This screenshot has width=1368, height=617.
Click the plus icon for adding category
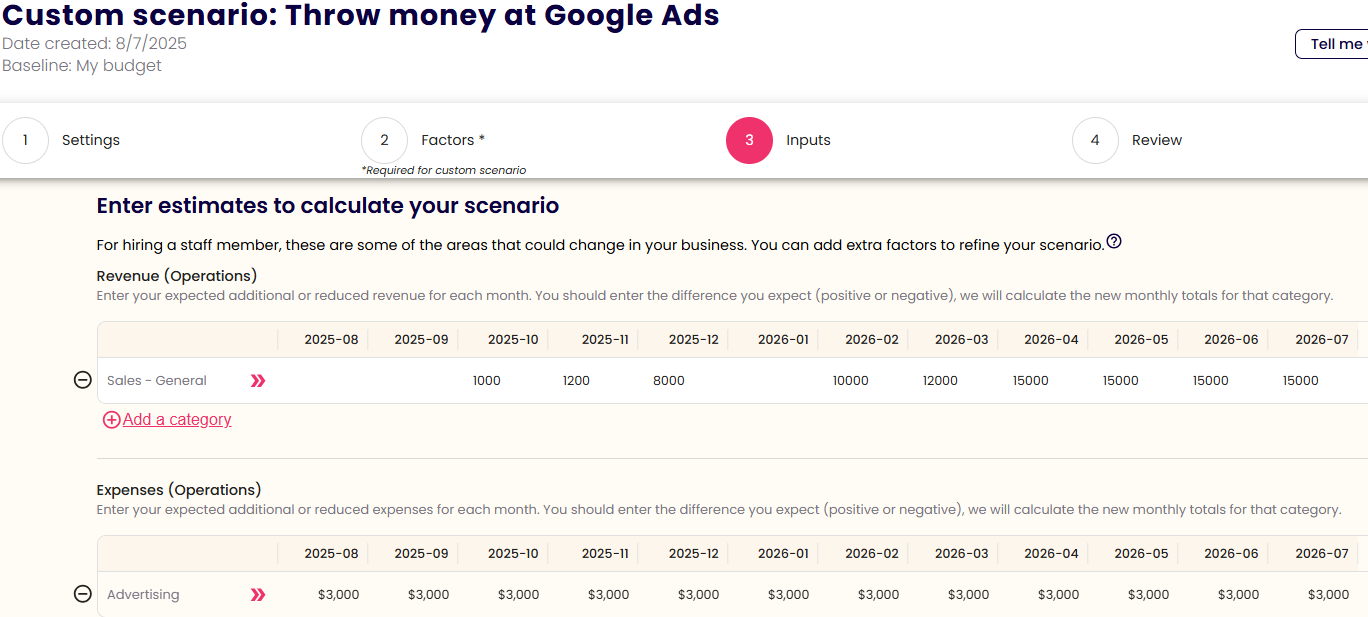[x=111, y=420]
